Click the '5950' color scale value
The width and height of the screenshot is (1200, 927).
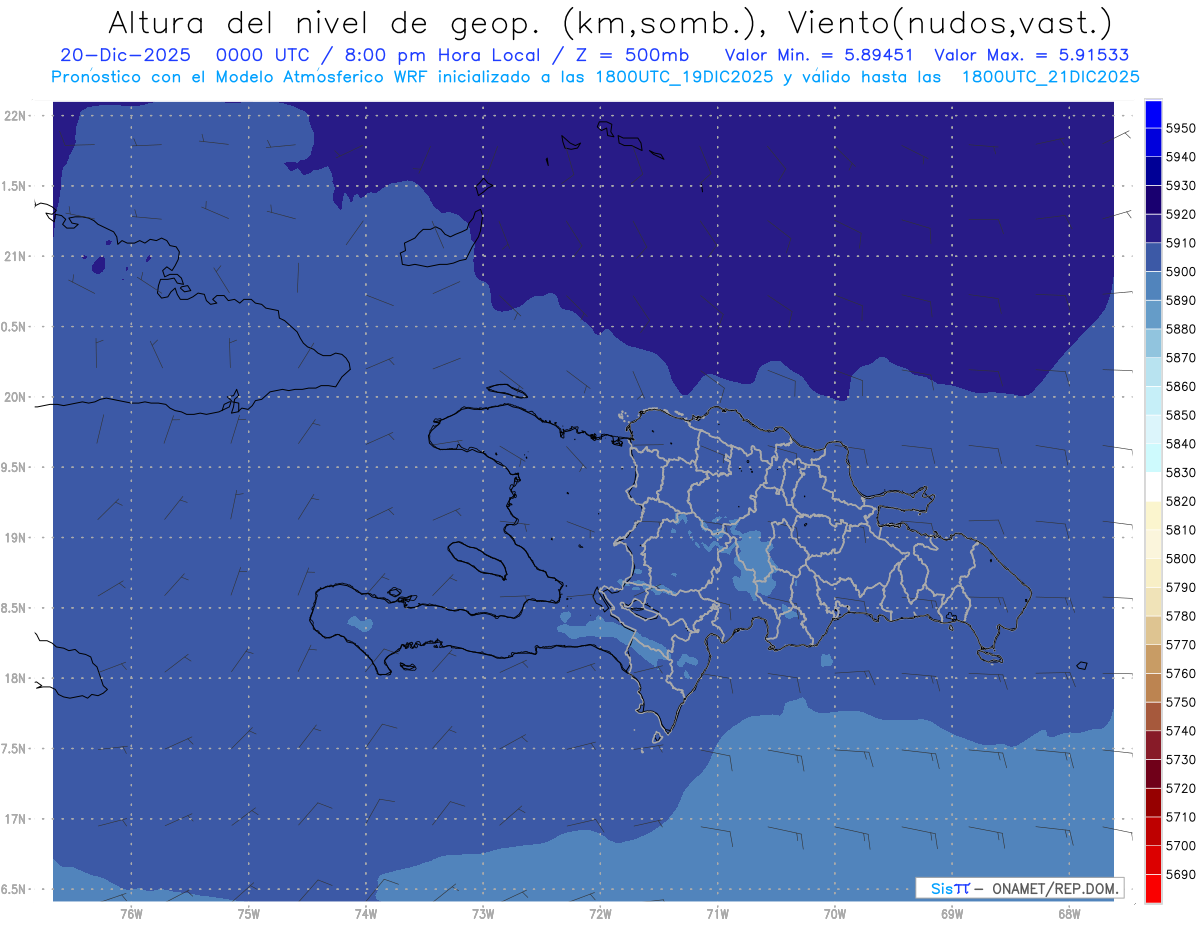[x=1181, y=128]
